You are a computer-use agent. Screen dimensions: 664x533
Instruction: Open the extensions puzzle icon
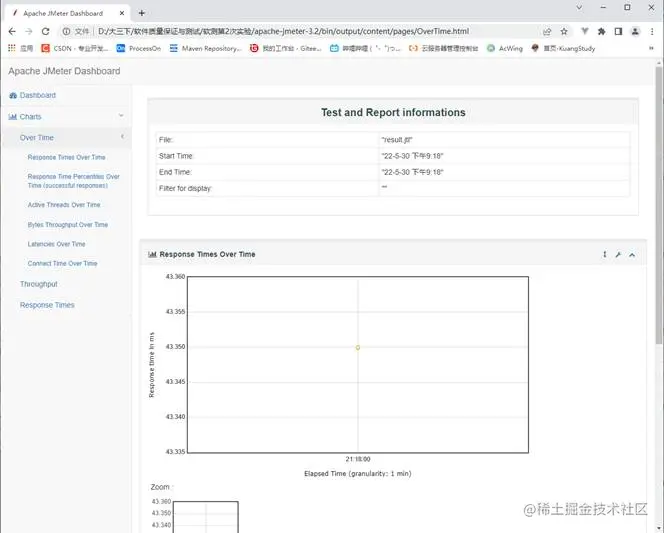(601, 31)
